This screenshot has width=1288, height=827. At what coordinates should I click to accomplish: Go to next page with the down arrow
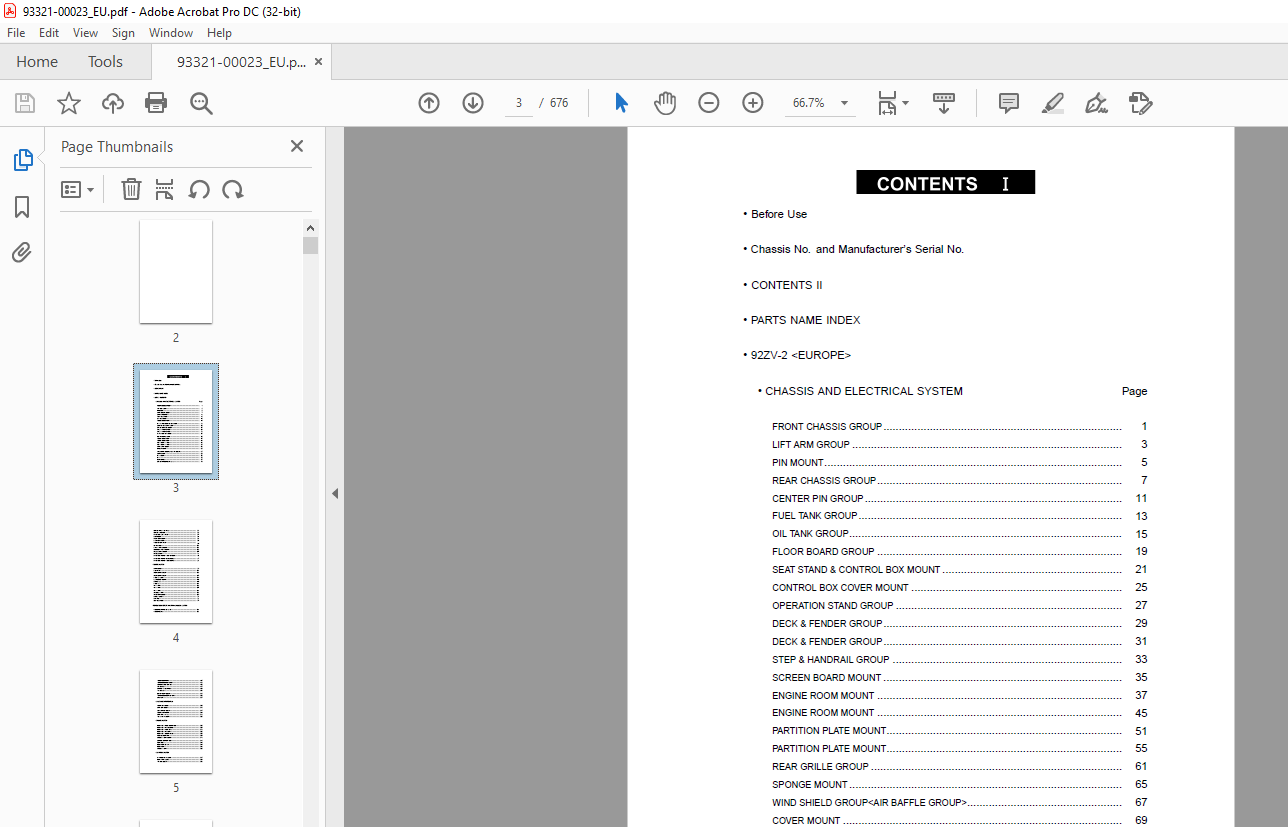(473, 103)
